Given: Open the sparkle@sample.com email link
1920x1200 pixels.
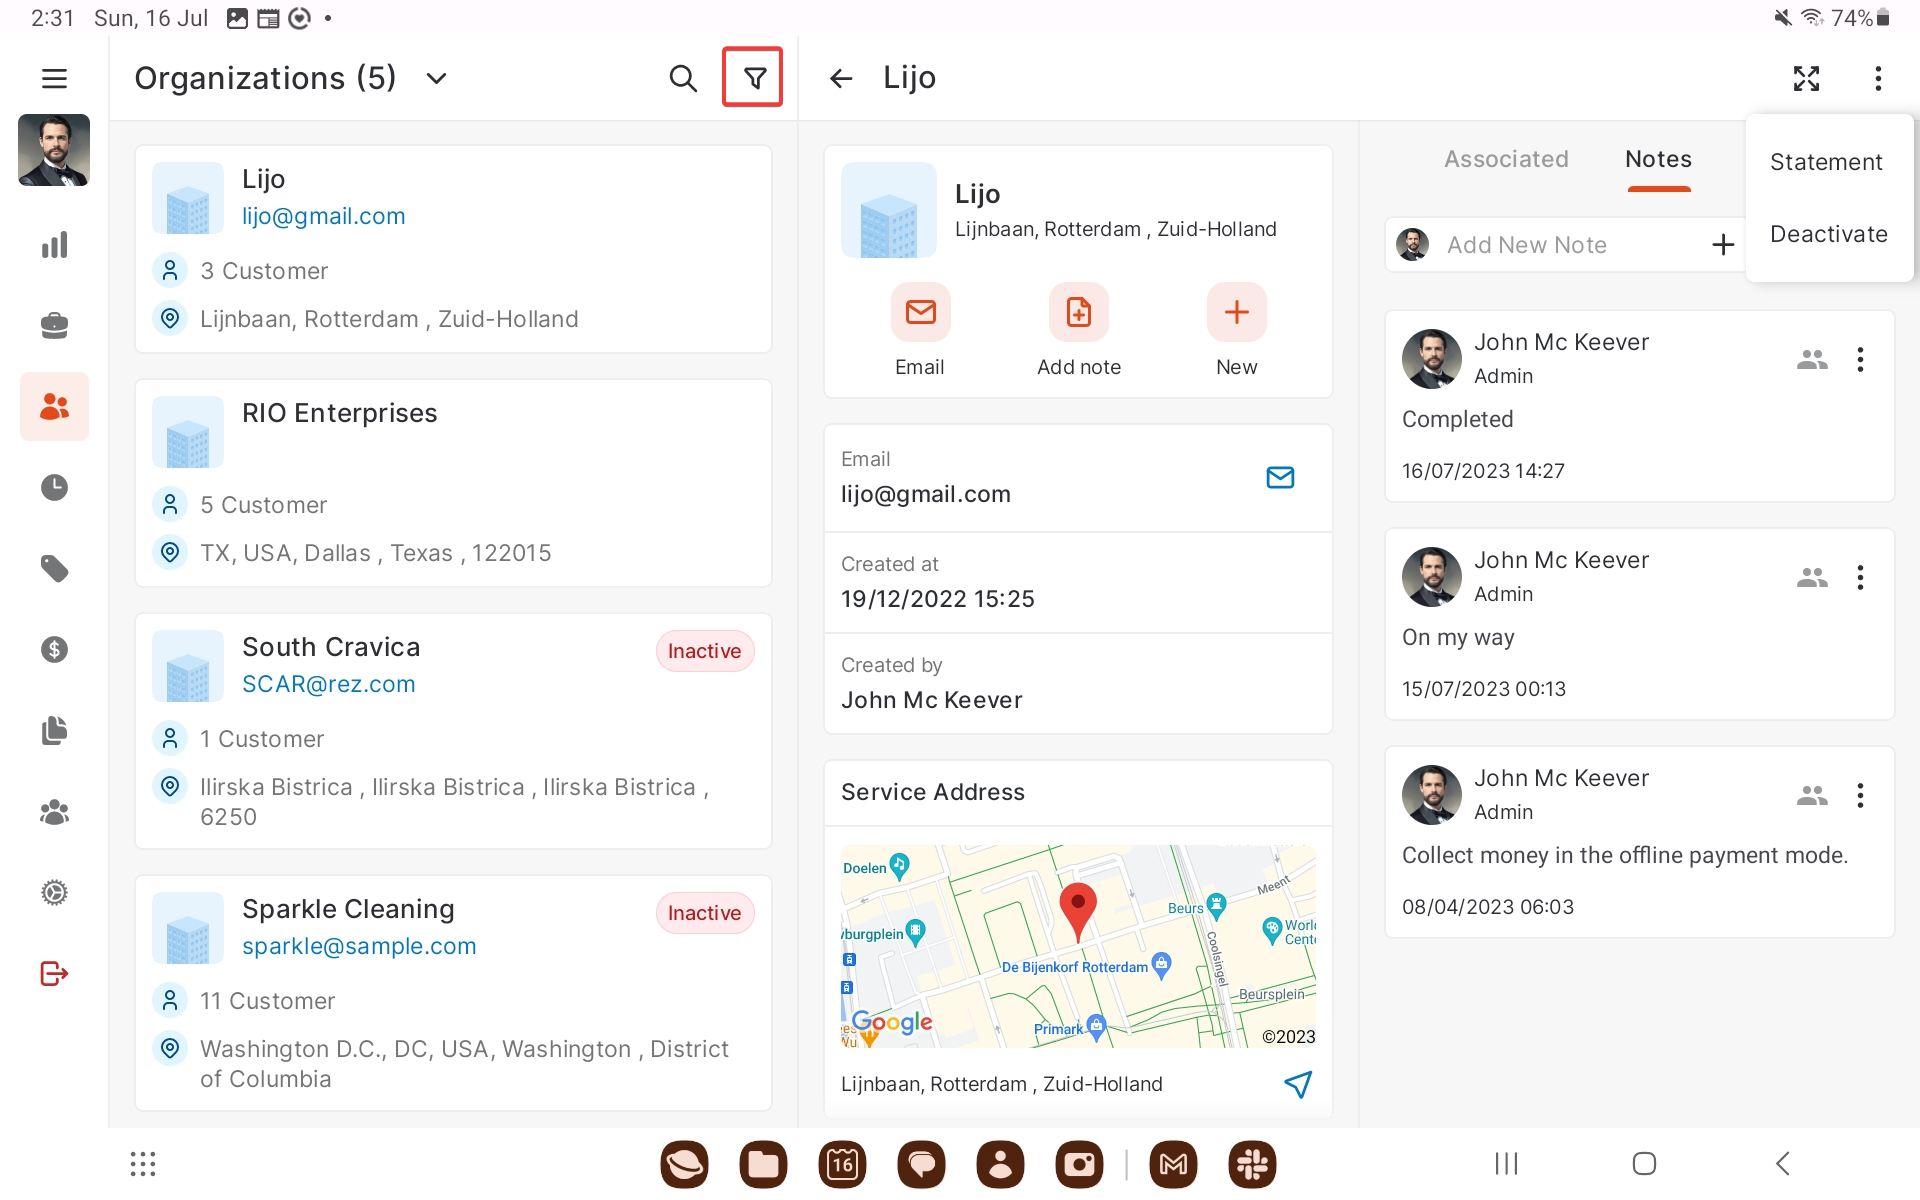Looking at the screenshot, I should [x=359, y=946].
